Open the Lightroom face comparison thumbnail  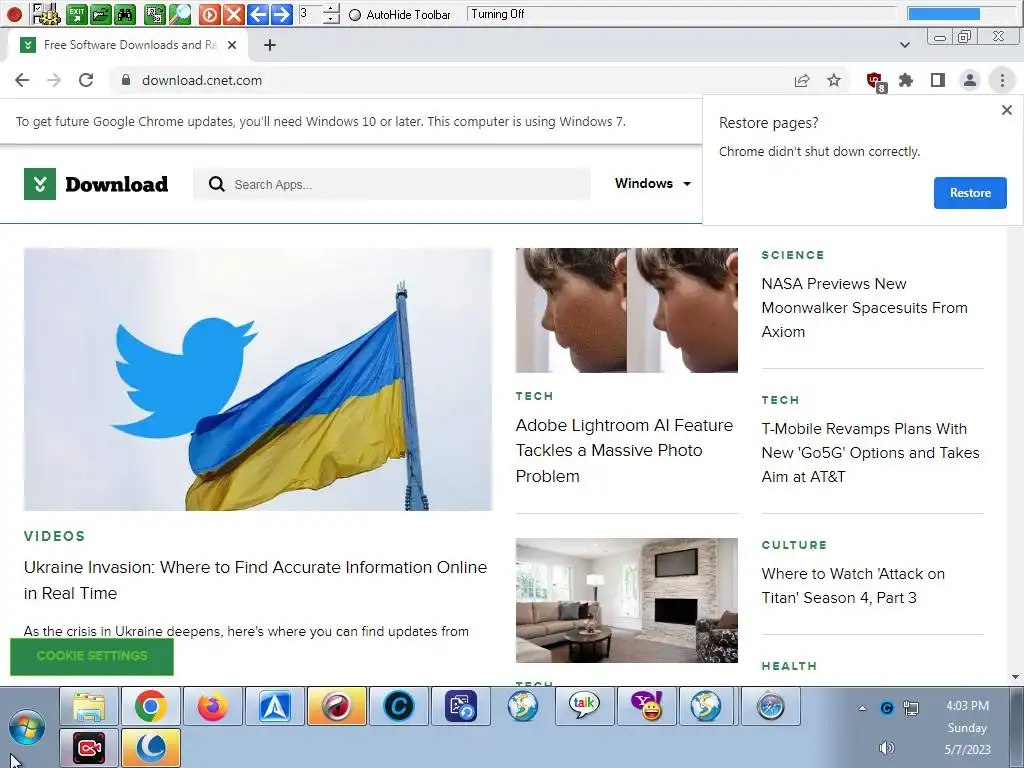[x=626, y=310]
